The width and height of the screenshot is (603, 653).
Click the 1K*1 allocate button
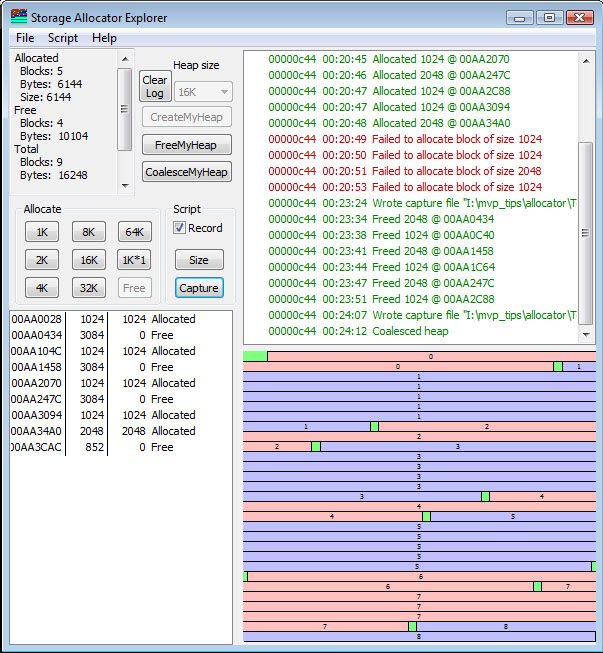(134, 260)
